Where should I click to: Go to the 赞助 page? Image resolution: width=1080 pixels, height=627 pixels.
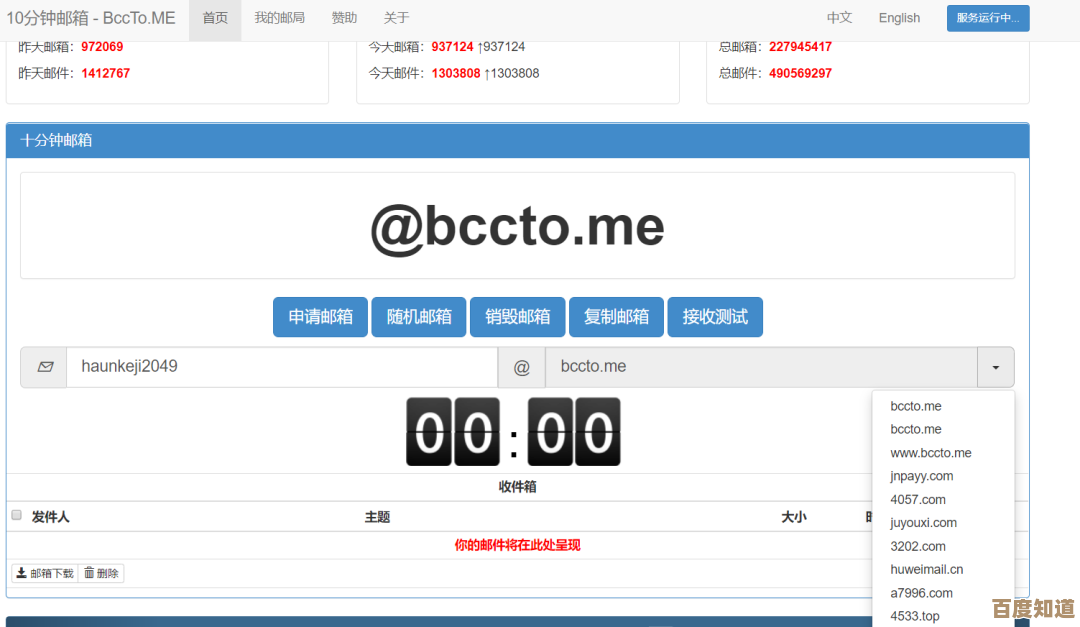point(344,18)
